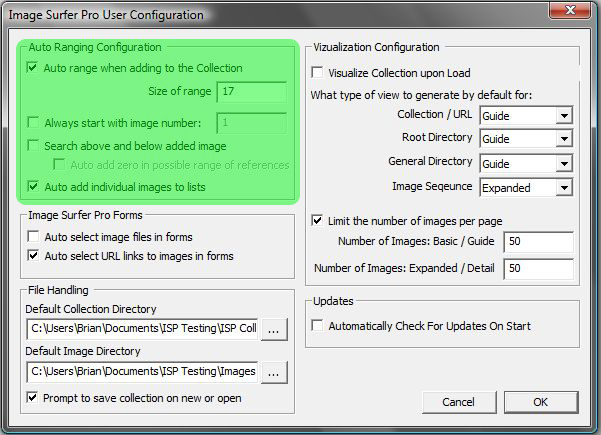Click the 'Size of range' label
The image size is (601, 435).
[x=180, y=91]
